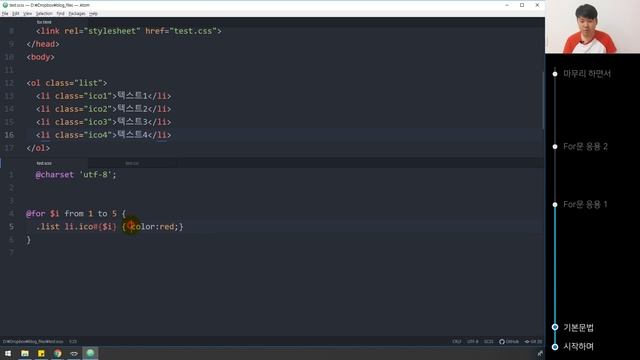Click the Atom app icon in the title bar
Image resolution: width=640 pixels, height=360 pixels.
[5, 5]
